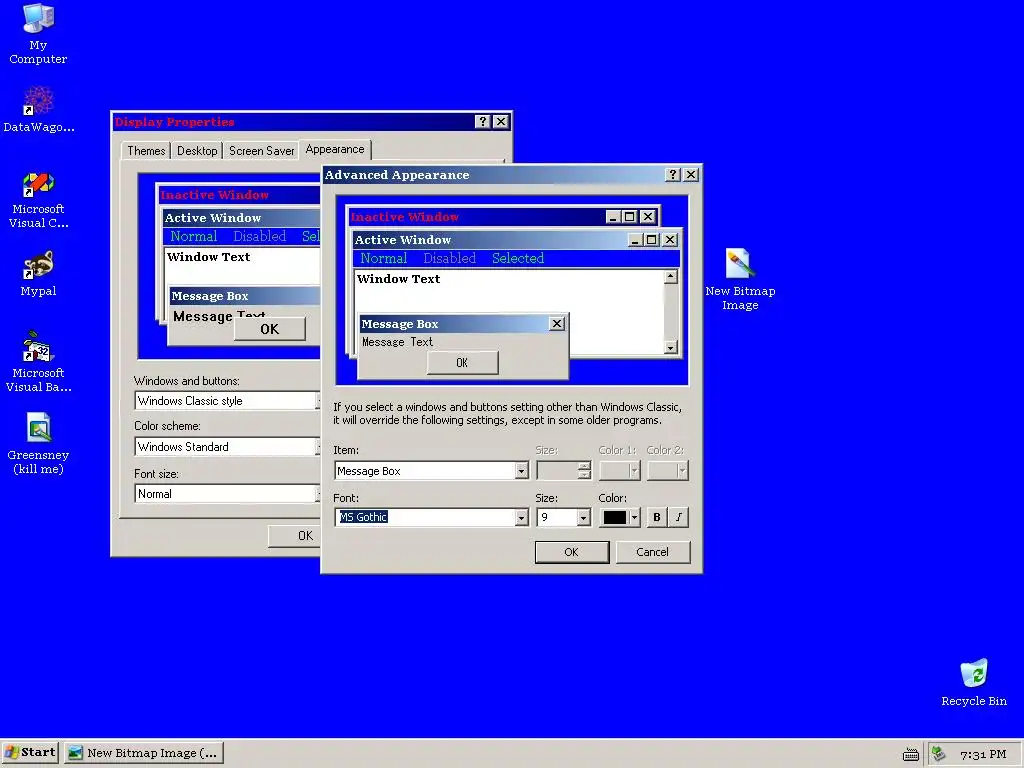Toggle the Bold font button

(656, 517)
